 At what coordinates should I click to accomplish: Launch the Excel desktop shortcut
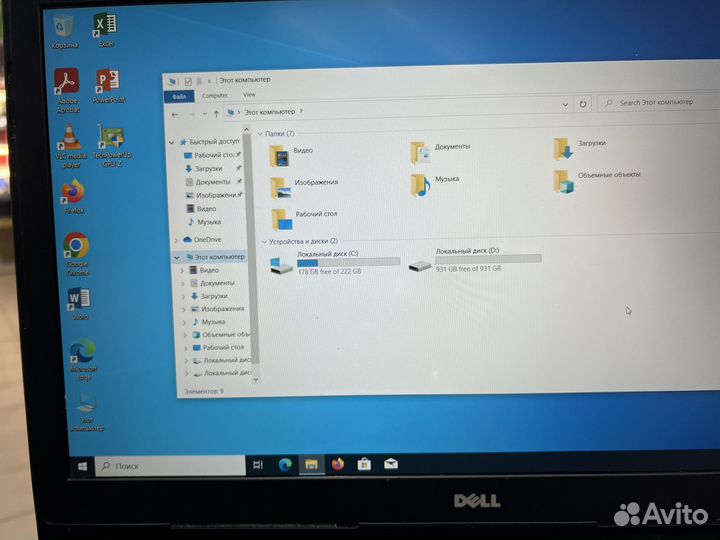pyautogui.click(x=106, y=29)
